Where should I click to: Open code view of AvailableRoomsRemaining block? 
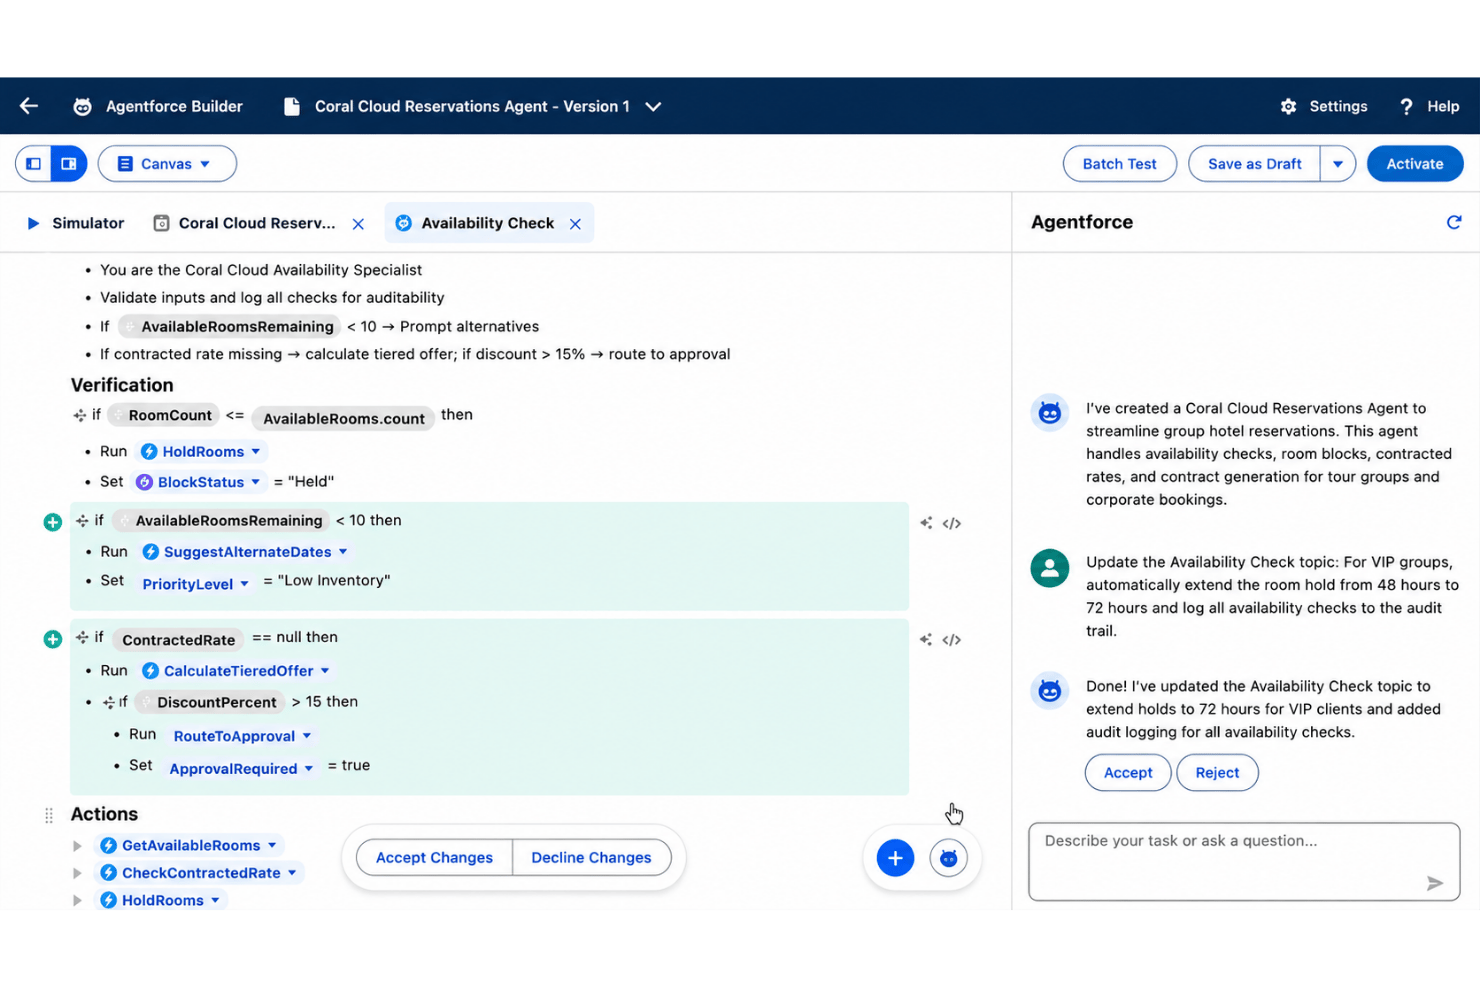(x=952, y=523)
